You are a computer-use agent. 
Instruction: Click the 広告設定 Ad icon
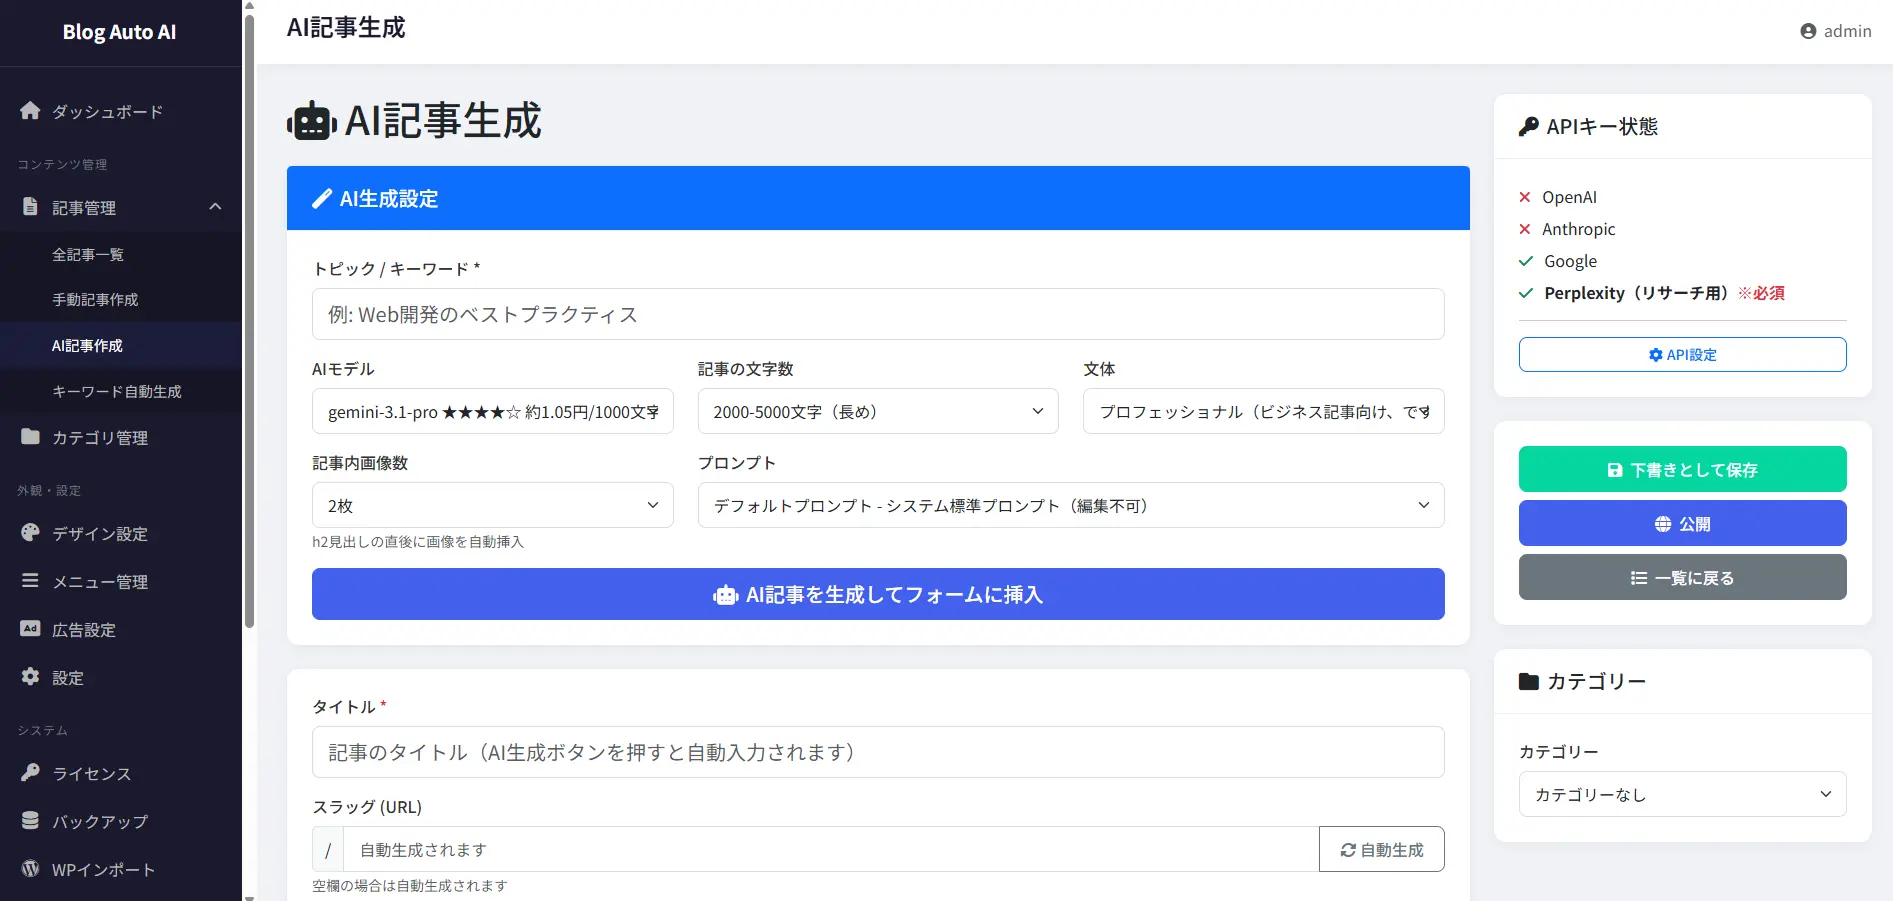coord(30,629)
